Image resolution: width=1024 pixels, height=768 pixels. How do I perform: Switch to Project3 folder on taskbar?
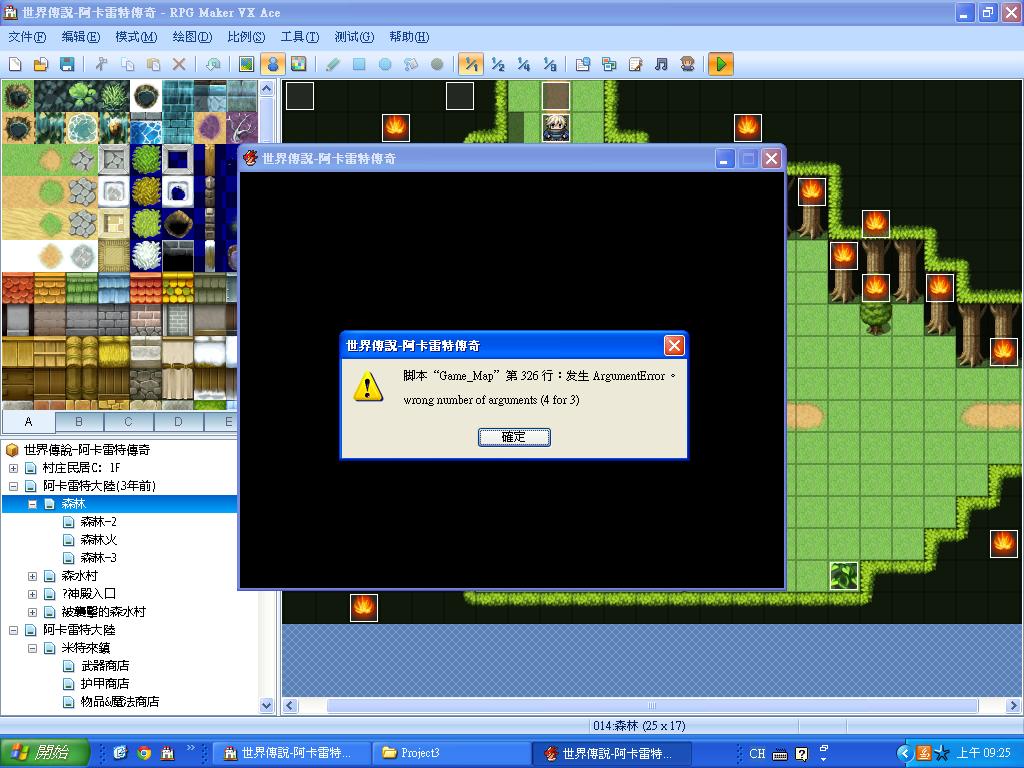[451, 753]
